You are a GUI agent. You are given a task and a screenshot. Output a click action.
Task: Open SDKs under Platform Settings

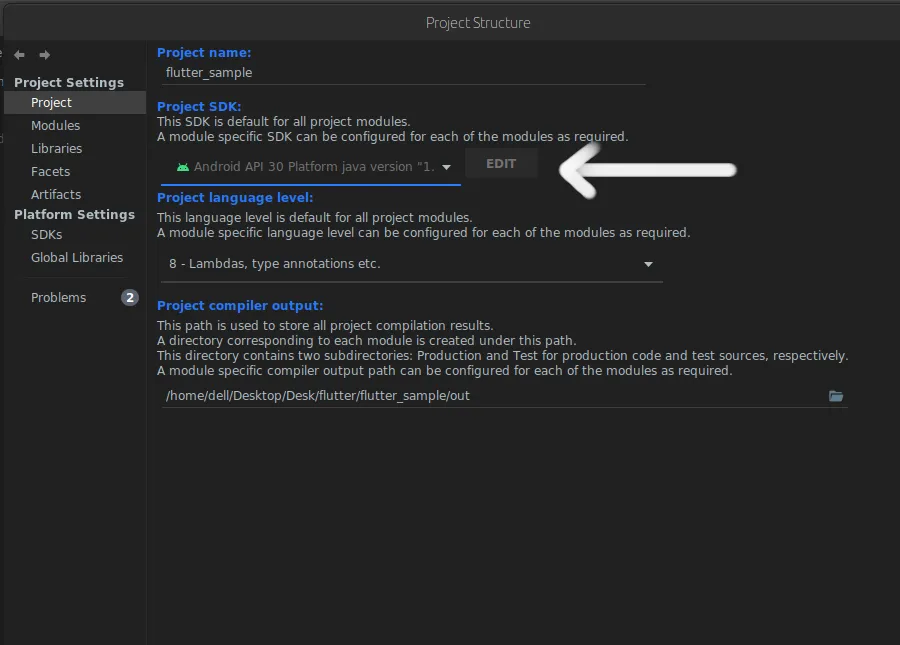46,235
